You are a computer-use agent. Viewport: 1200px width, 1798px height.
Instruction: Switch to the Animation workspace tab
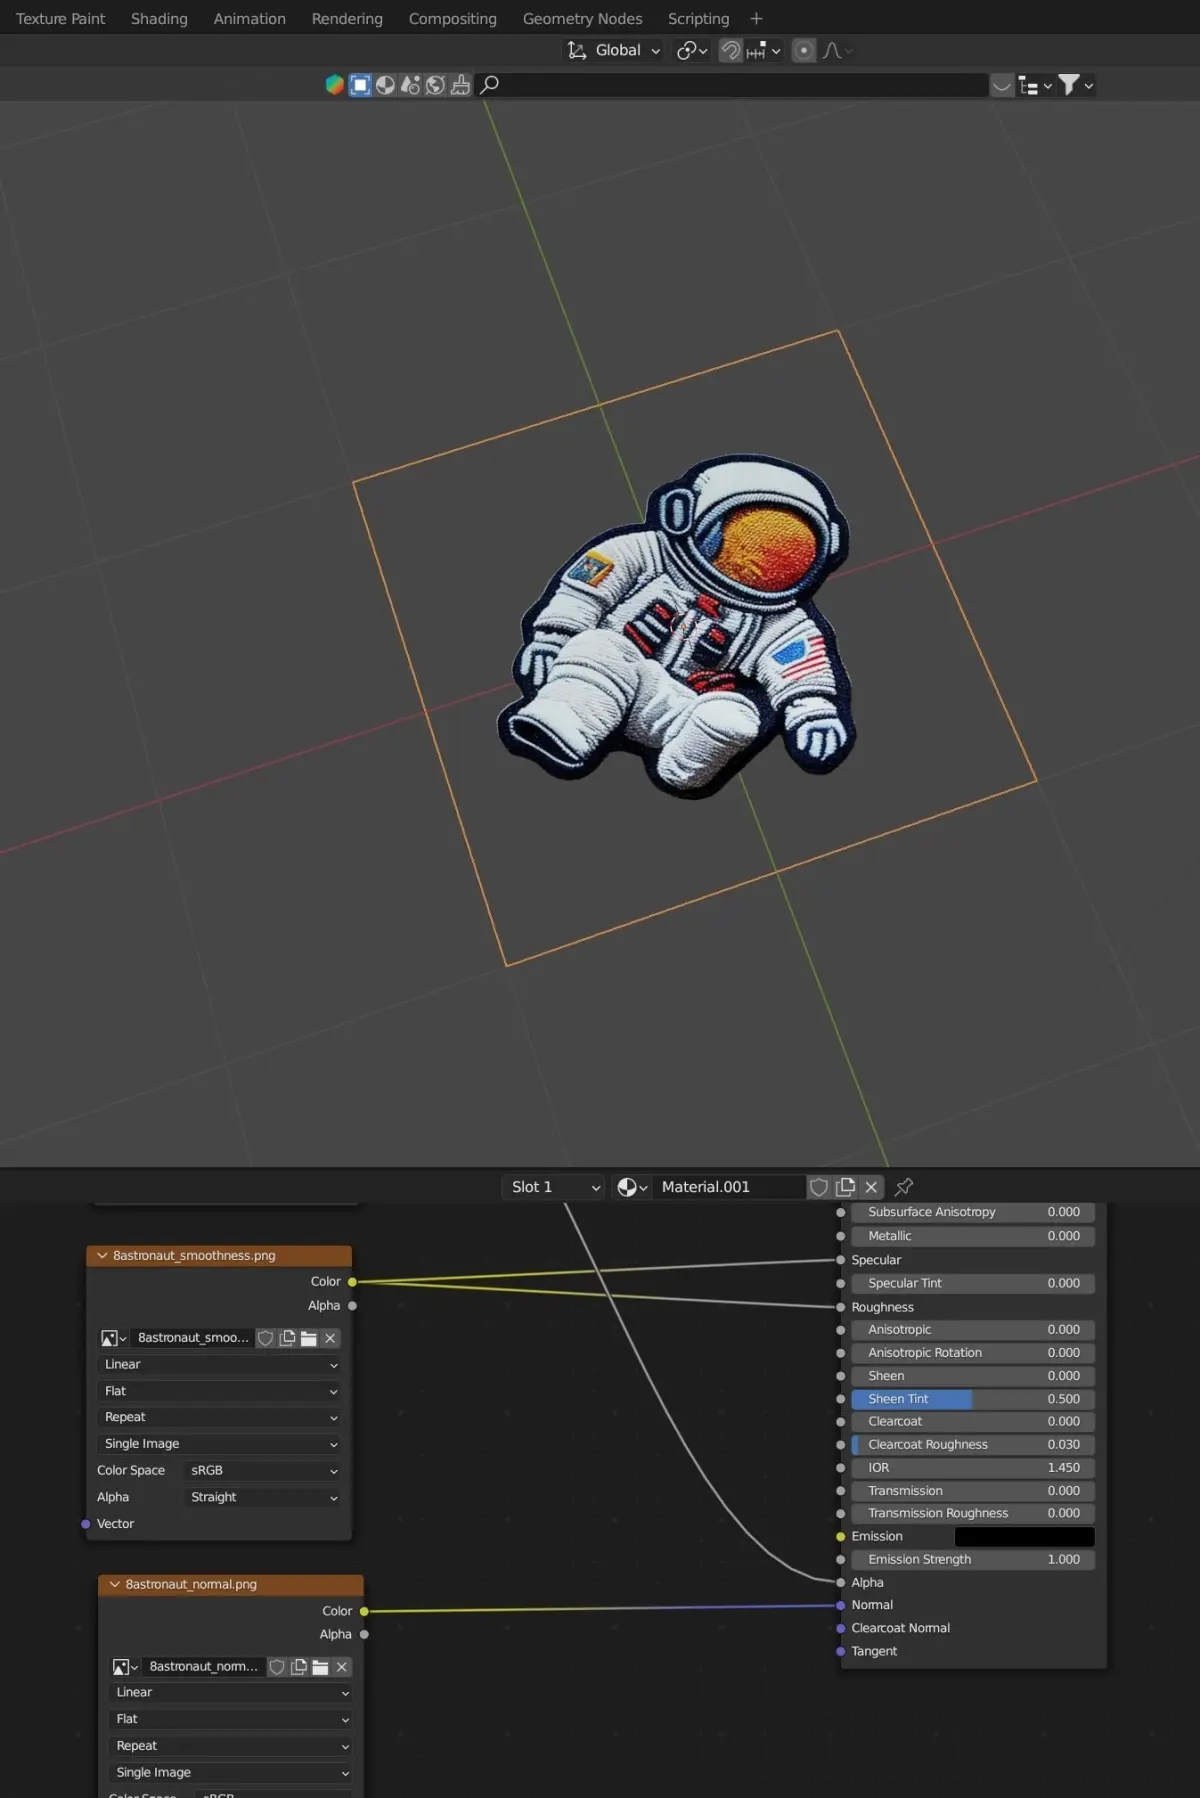click(249, 19)
